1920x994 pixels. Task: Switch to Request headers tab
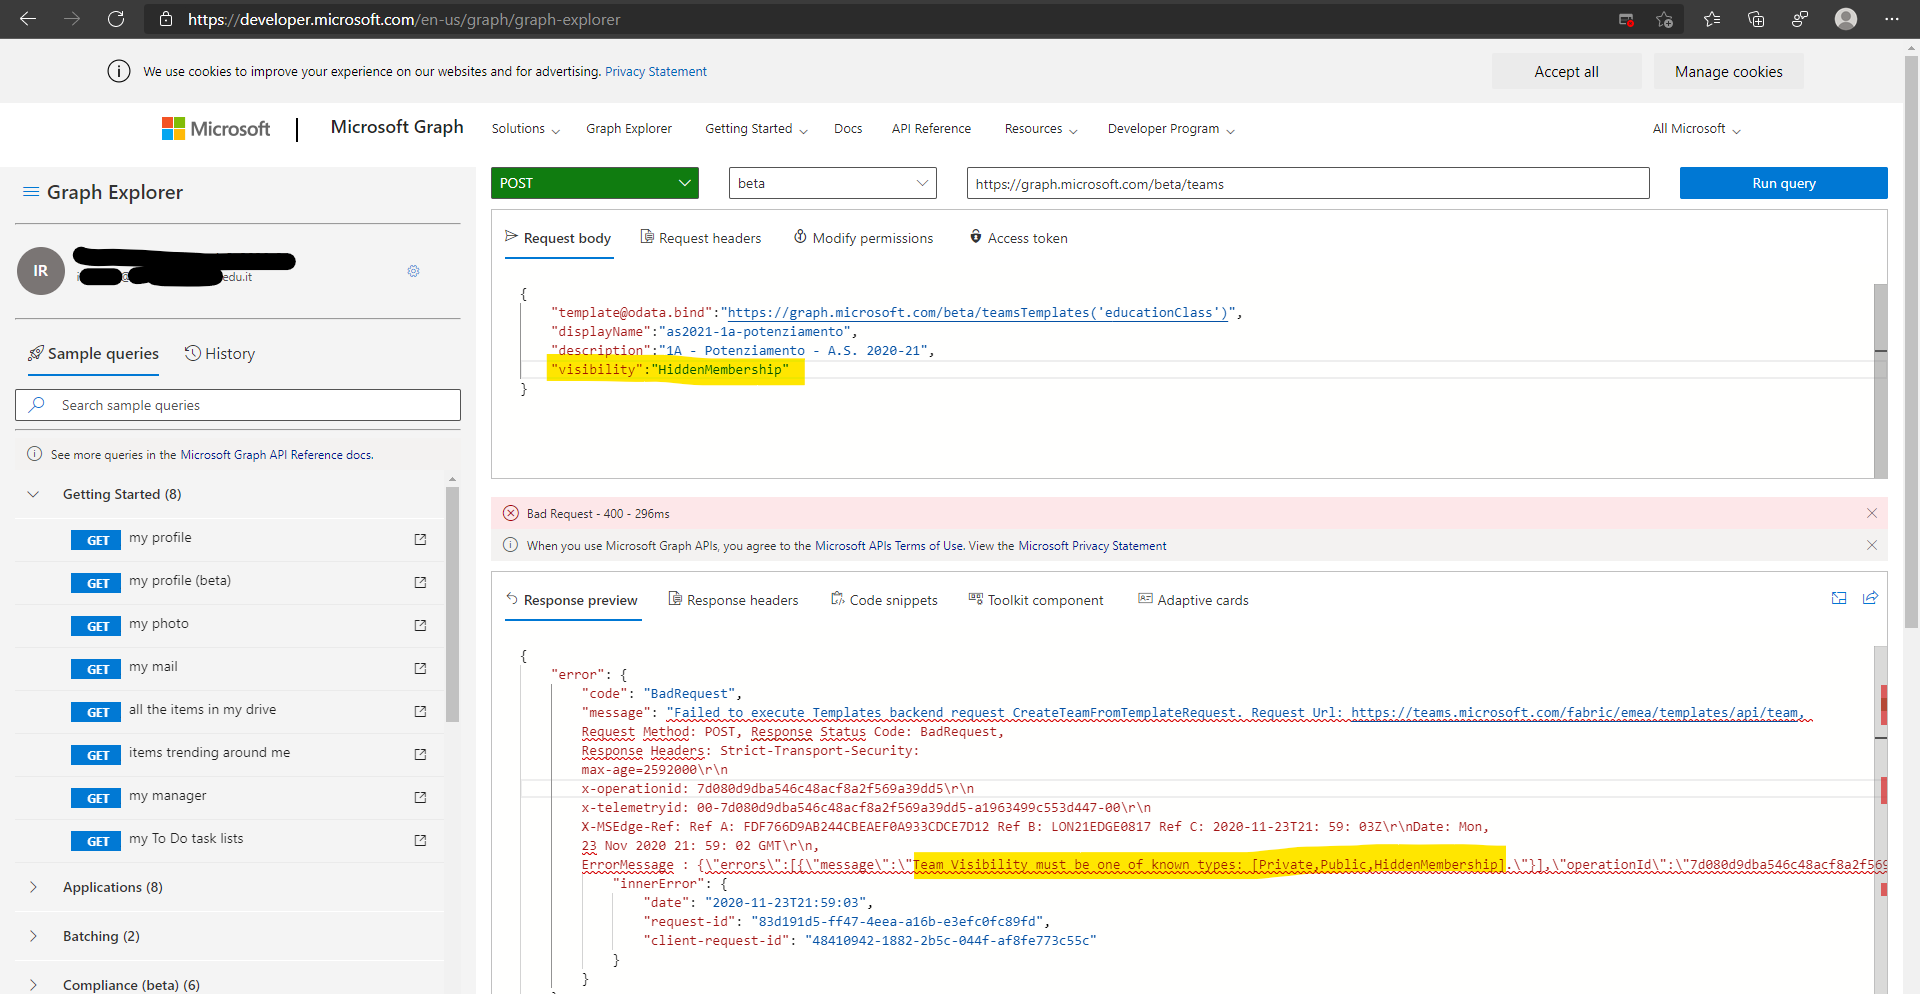click(700, 238)
